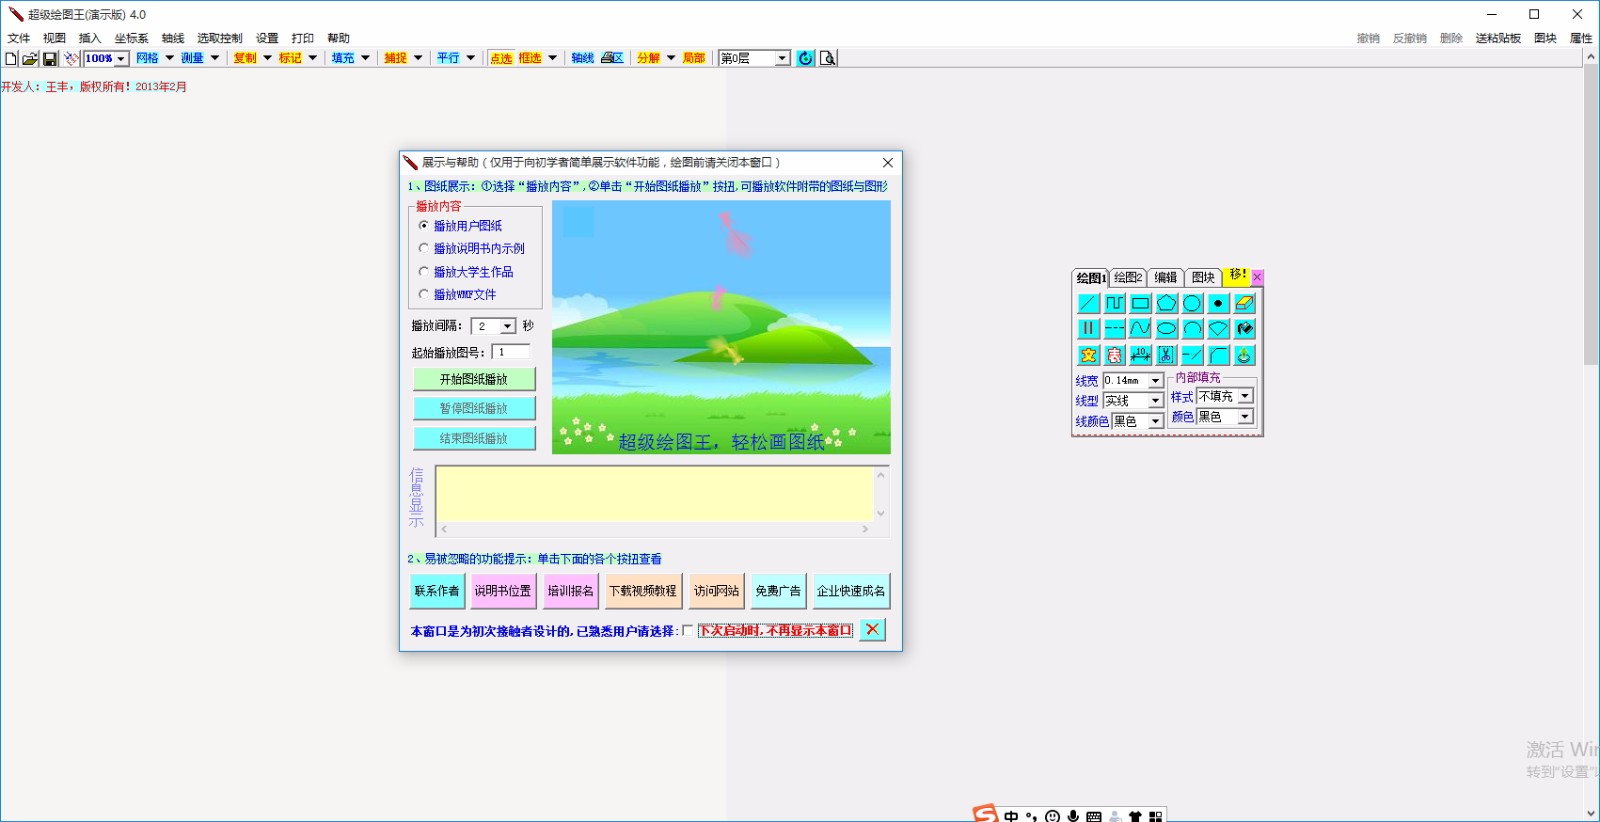Select the rectangle drawing tool

pyautogui.click(x=1140, y=303)
